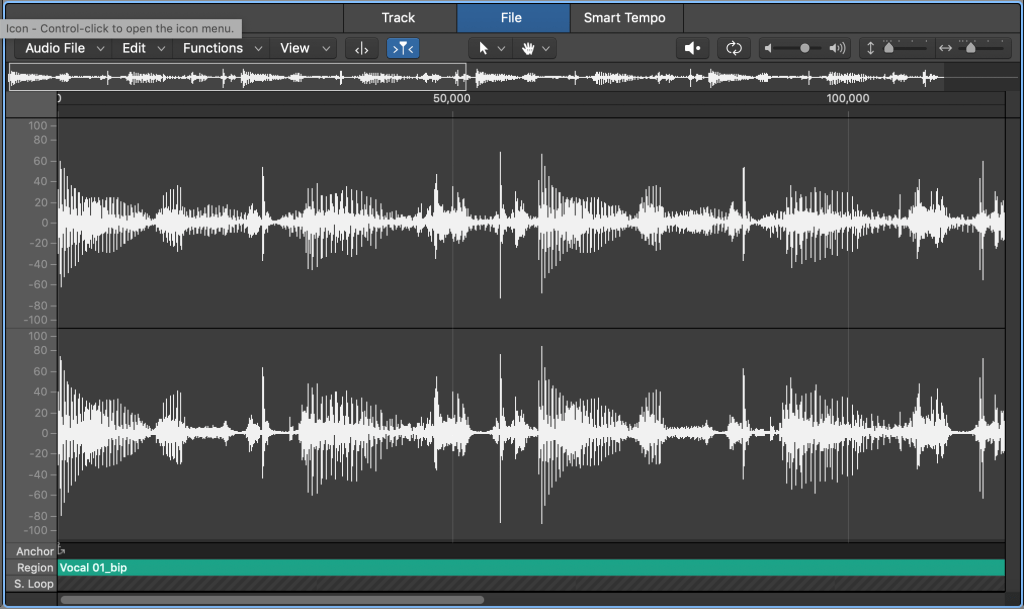Click the loud speaker icon right of volume slider

coord(836,47)
